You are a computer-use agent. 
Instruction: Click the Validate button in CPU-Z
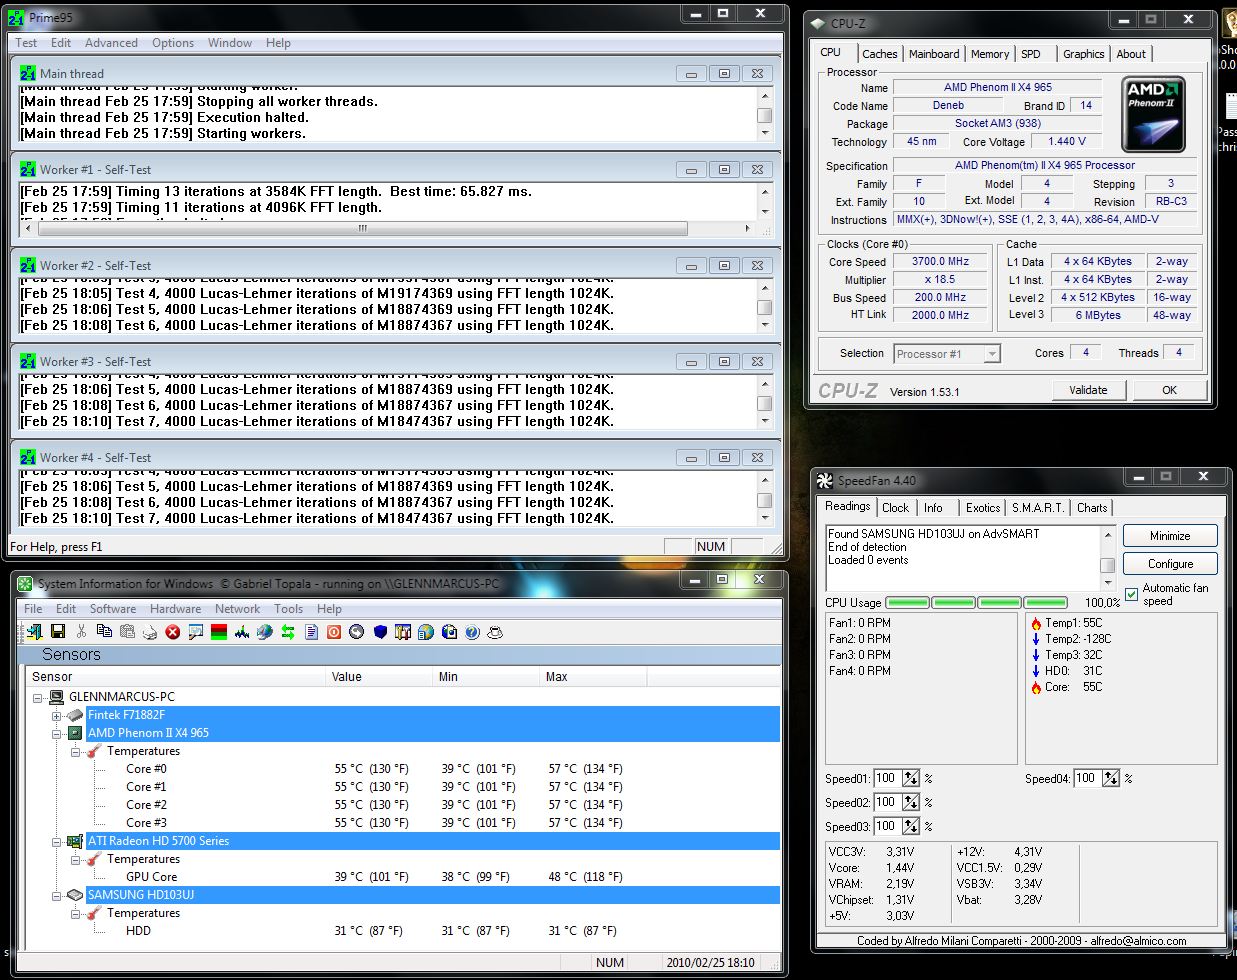(1088, 390)
